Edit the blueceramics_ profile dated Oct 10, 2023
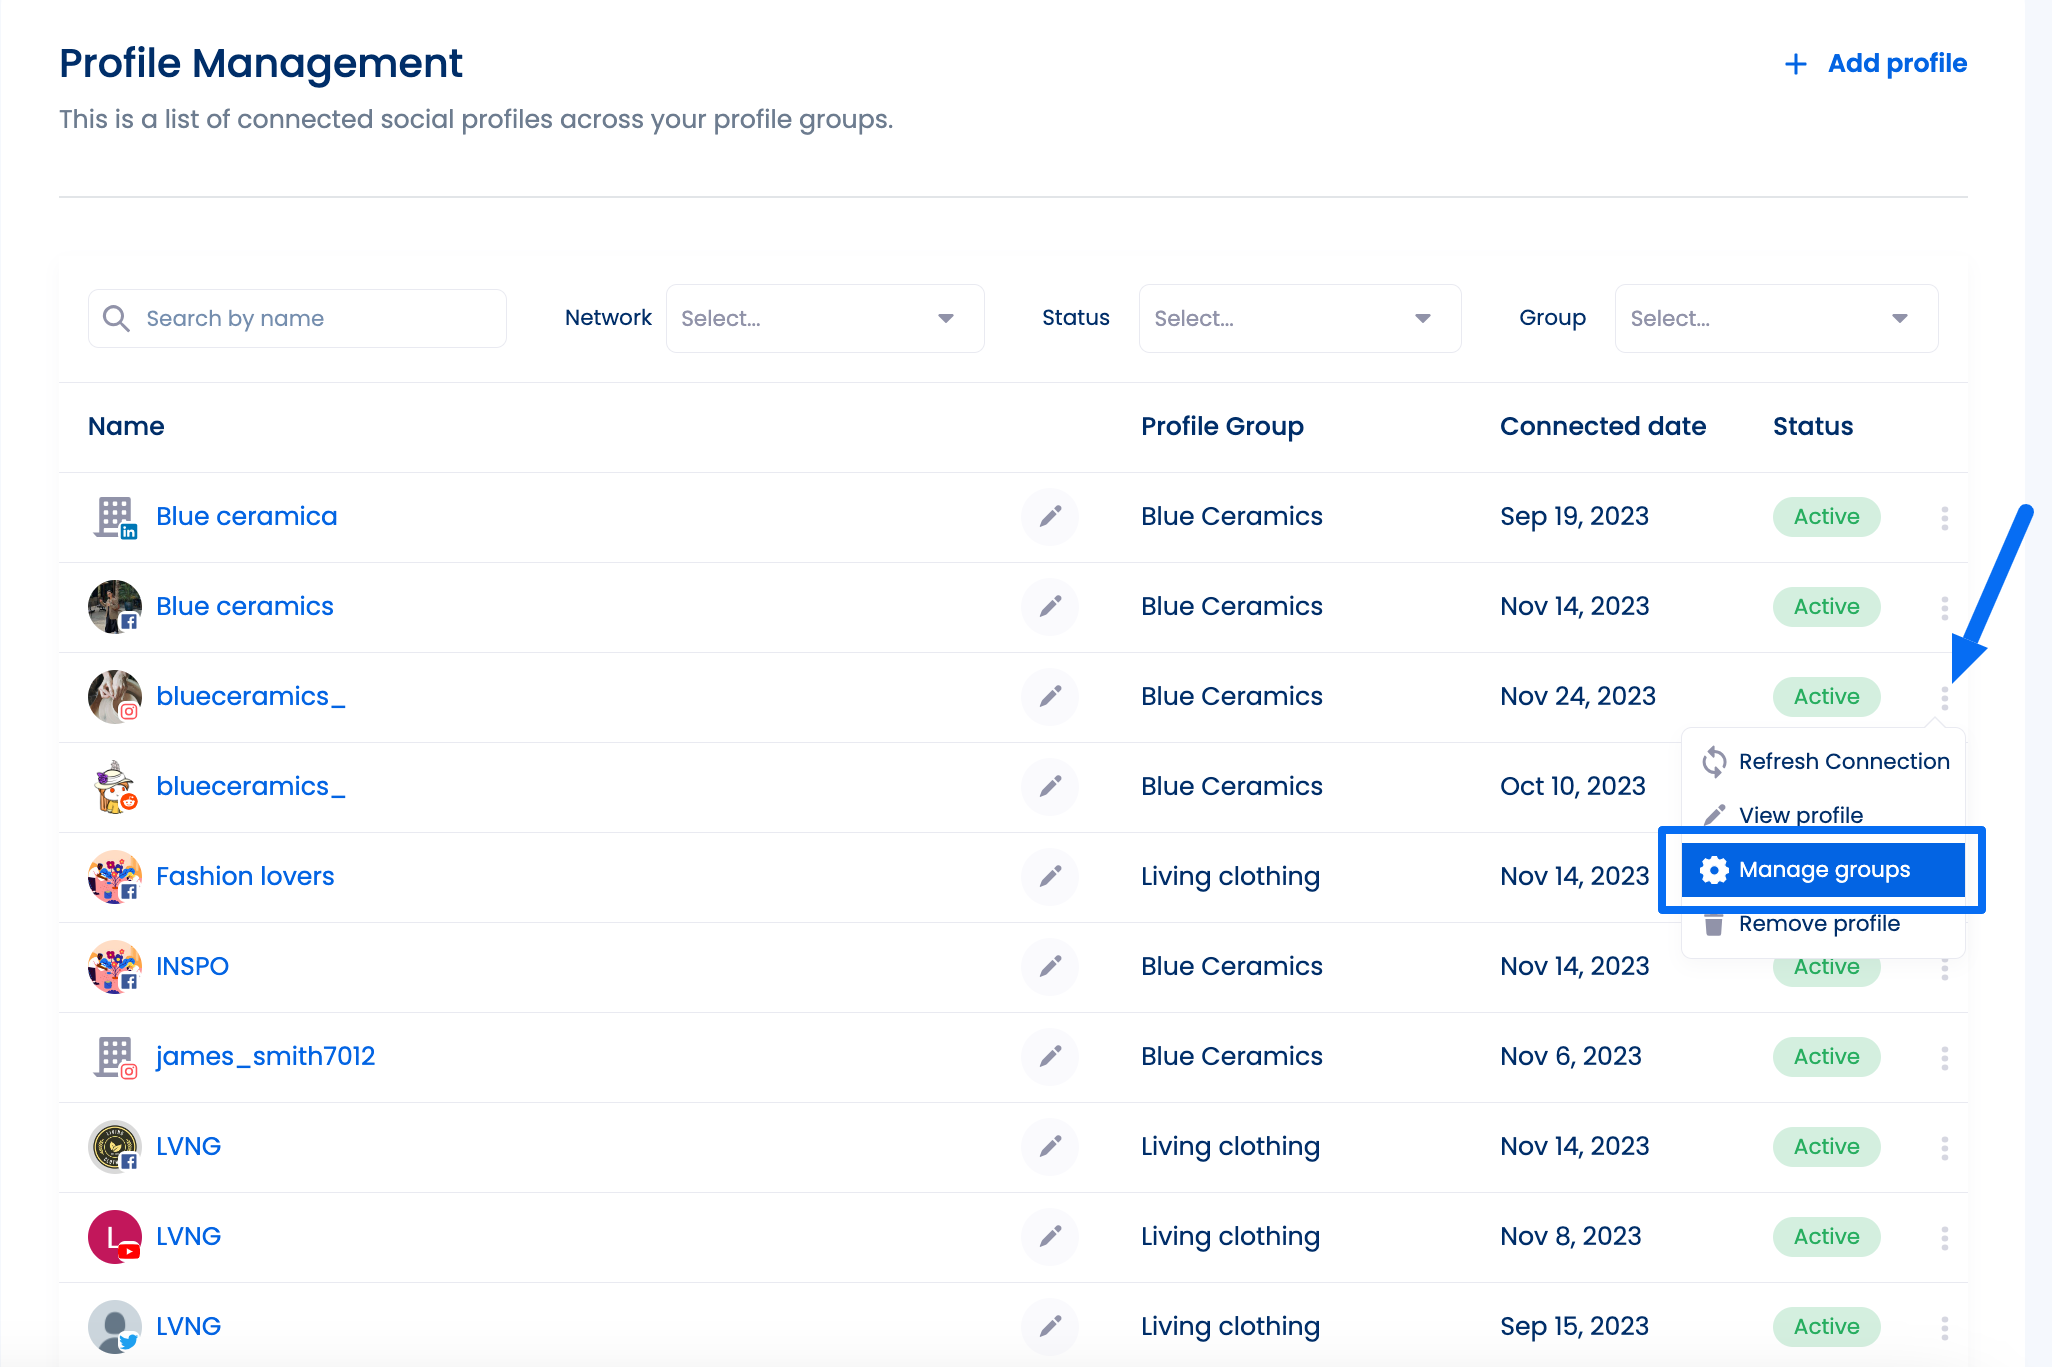The image size is (2052, 1367). click(x=1049, y=786)
